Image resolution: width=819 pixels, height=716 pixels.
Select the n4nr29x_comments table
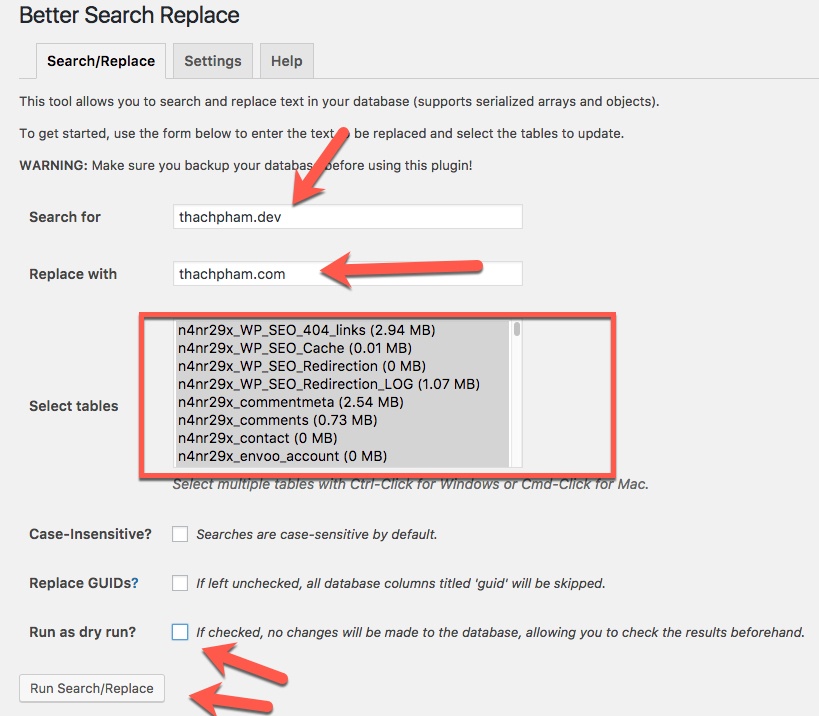point(277,420)
